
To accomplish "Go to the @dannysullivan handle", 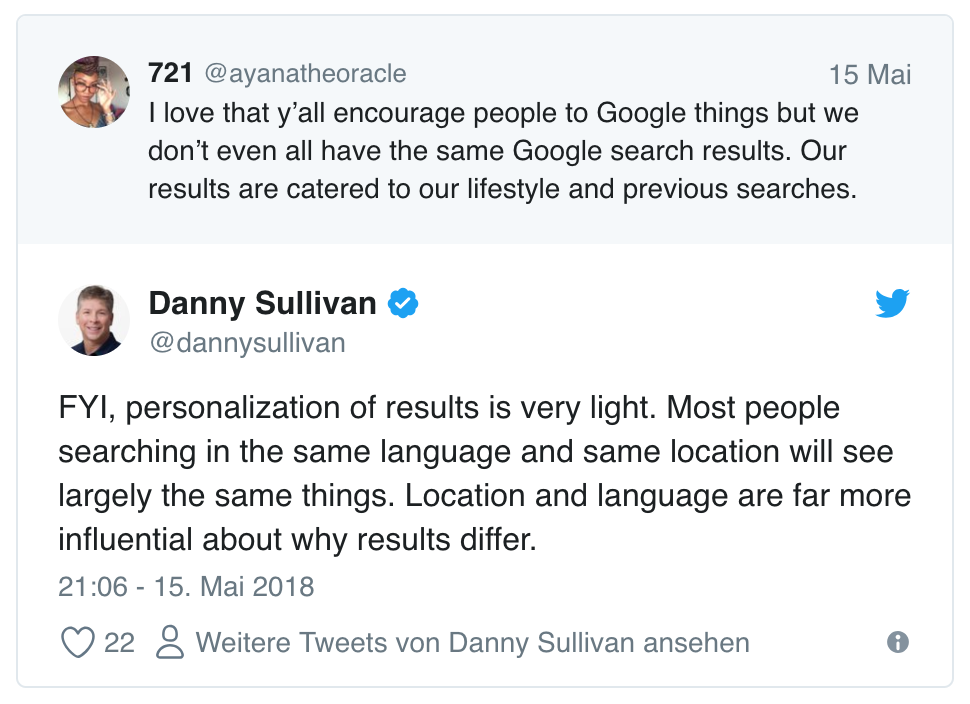I will [246, 343].
